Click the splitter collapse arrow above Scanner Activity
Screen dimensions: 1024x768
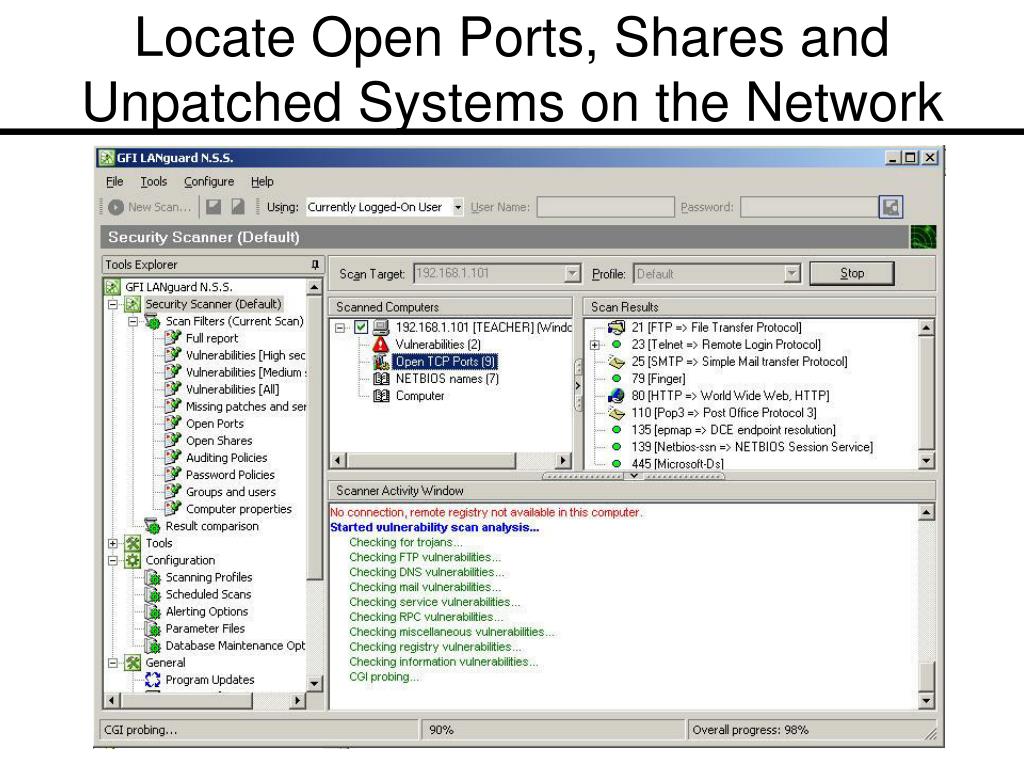click(633, 476)
